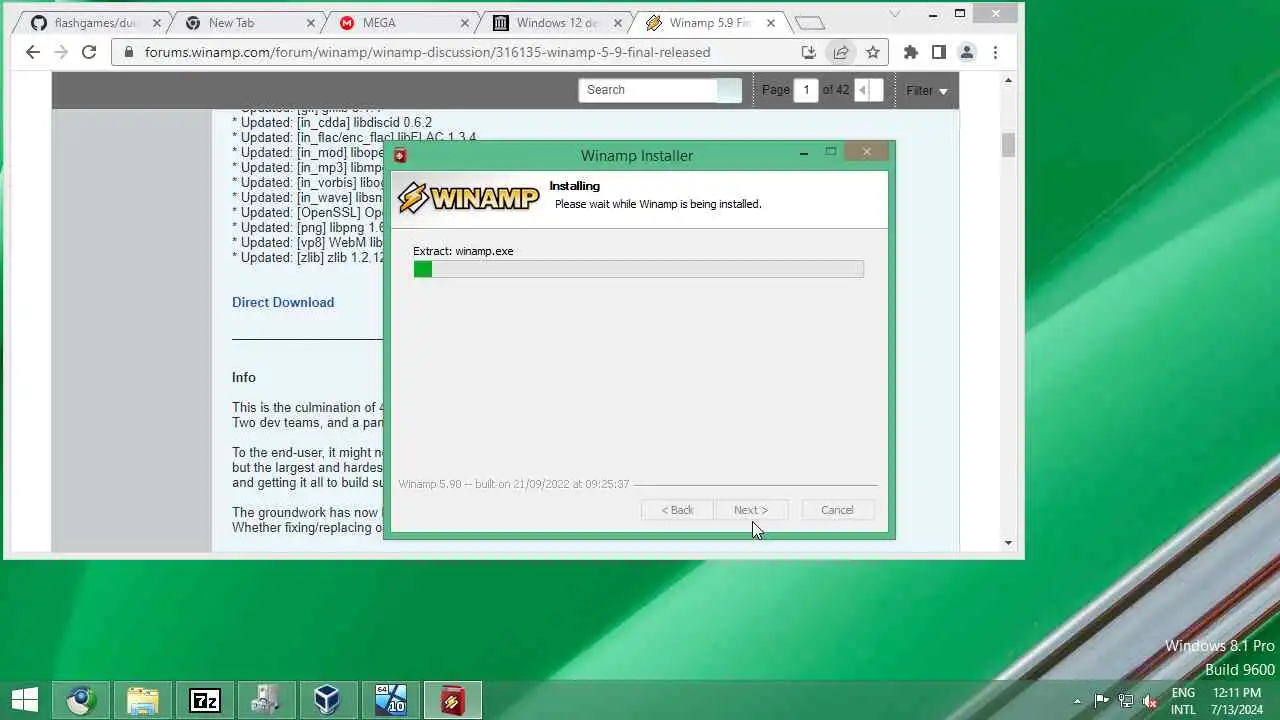The width and height of the screenshot is (1280, 720).
Task: Select the Winamp installer taskbar button
Action: coord(452,700)
